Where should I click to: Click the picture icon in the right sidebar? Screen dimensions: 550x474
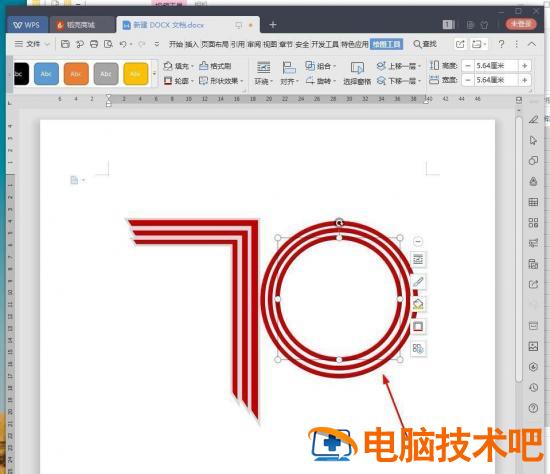point(534,346)
